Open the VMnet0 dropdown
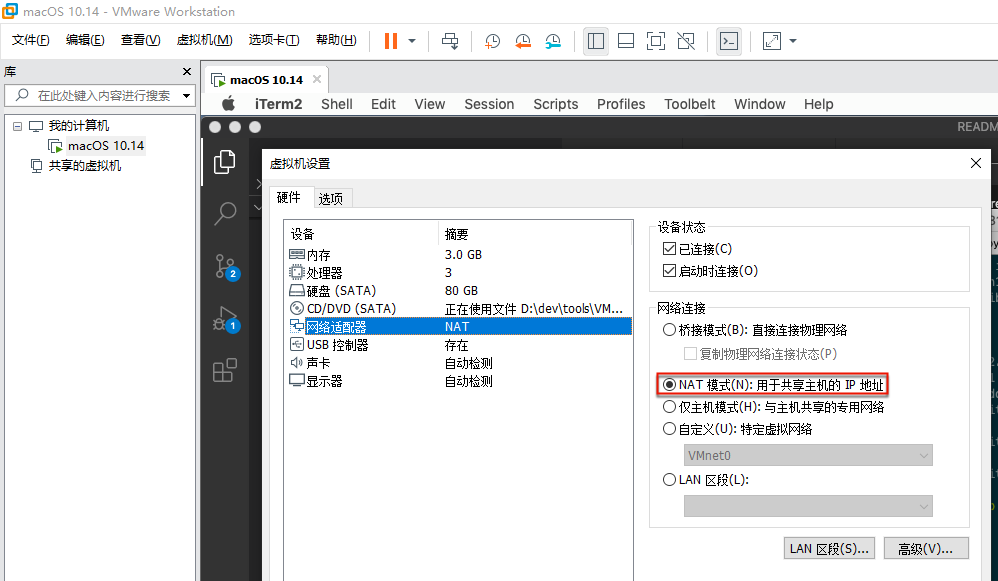Image resolution: width=998 pixels, height=581 pixels. tap(808, 456)
